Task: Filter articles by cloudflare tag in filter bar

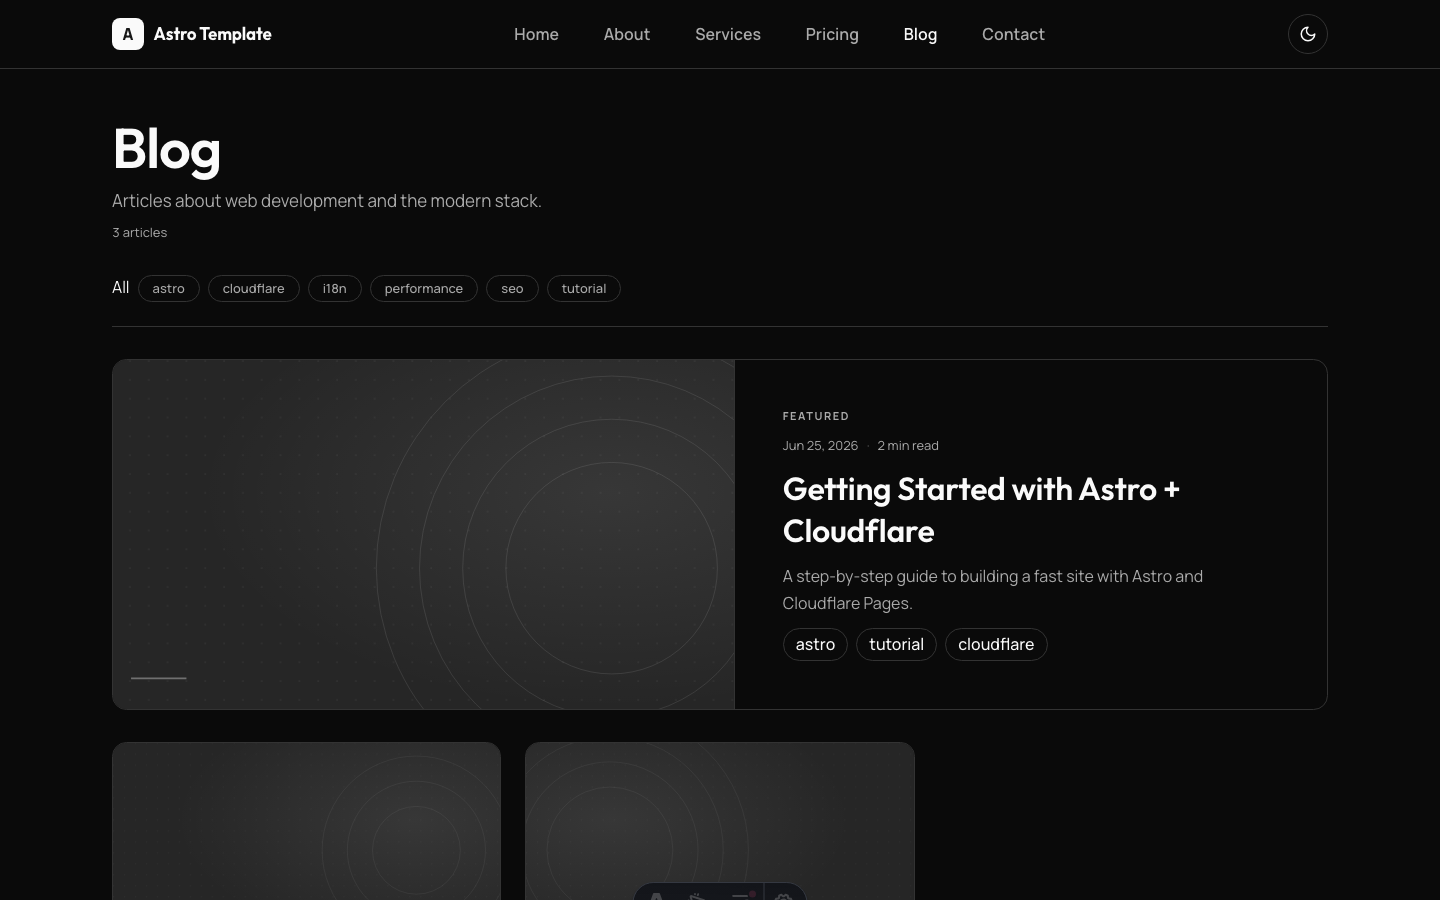Action: pos(254,288)
